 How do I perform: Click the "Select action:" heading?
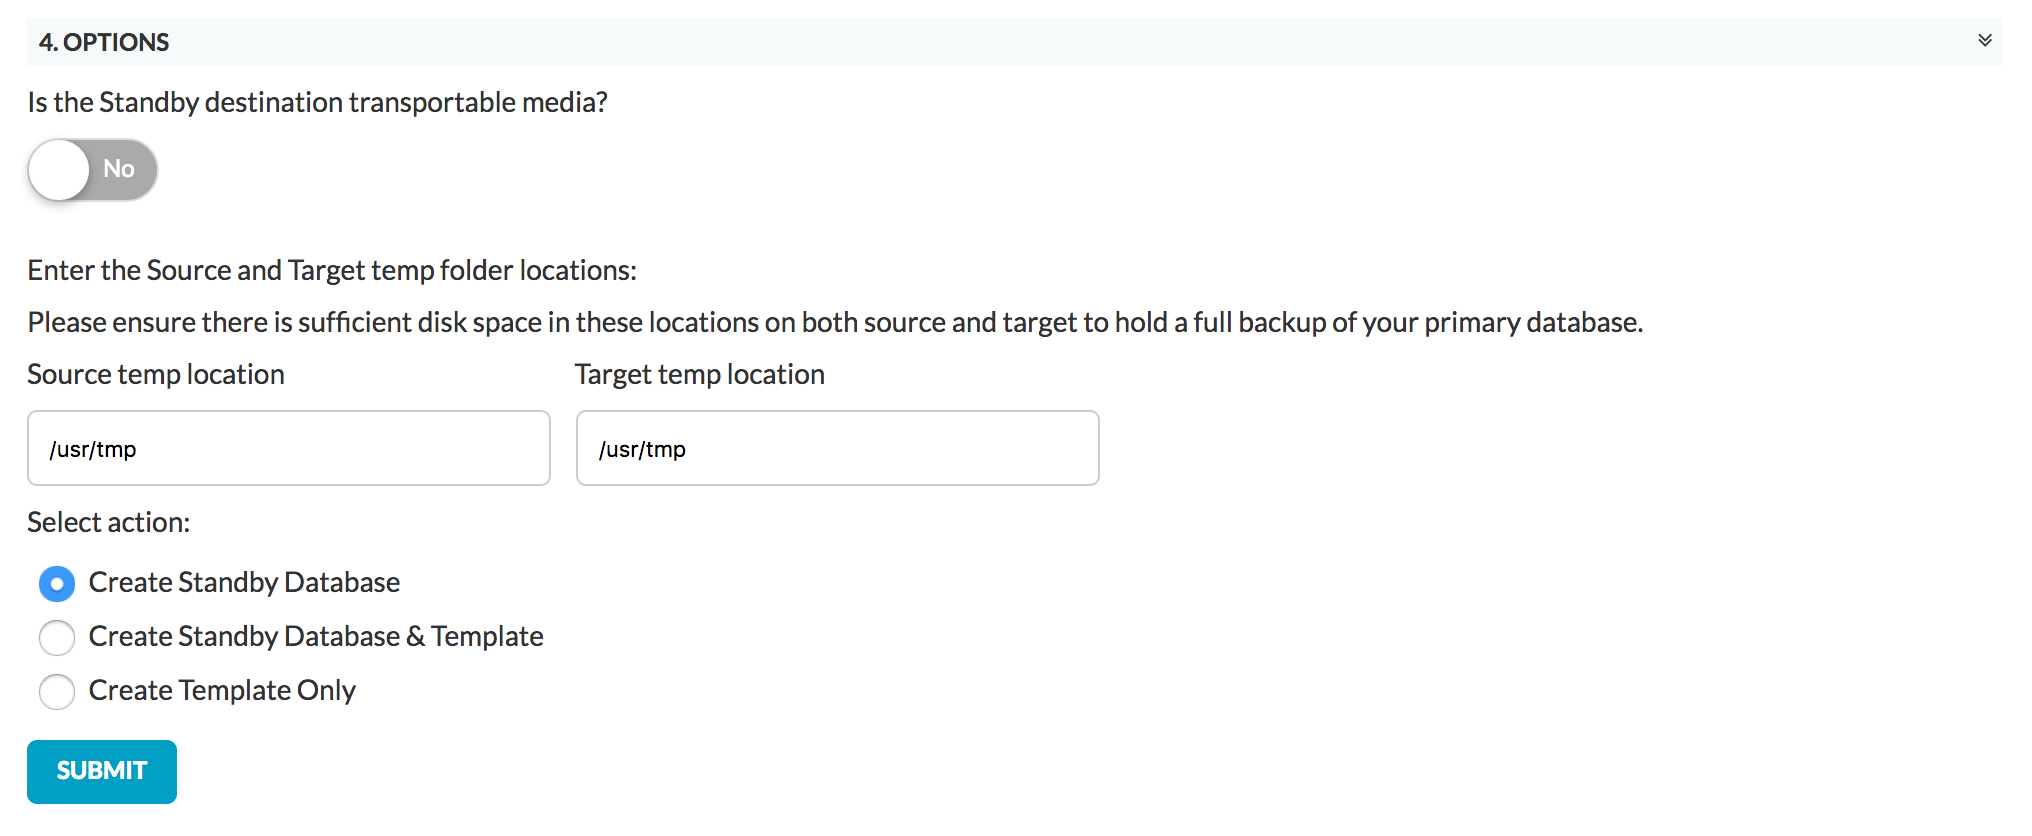[x=109, y=522]
